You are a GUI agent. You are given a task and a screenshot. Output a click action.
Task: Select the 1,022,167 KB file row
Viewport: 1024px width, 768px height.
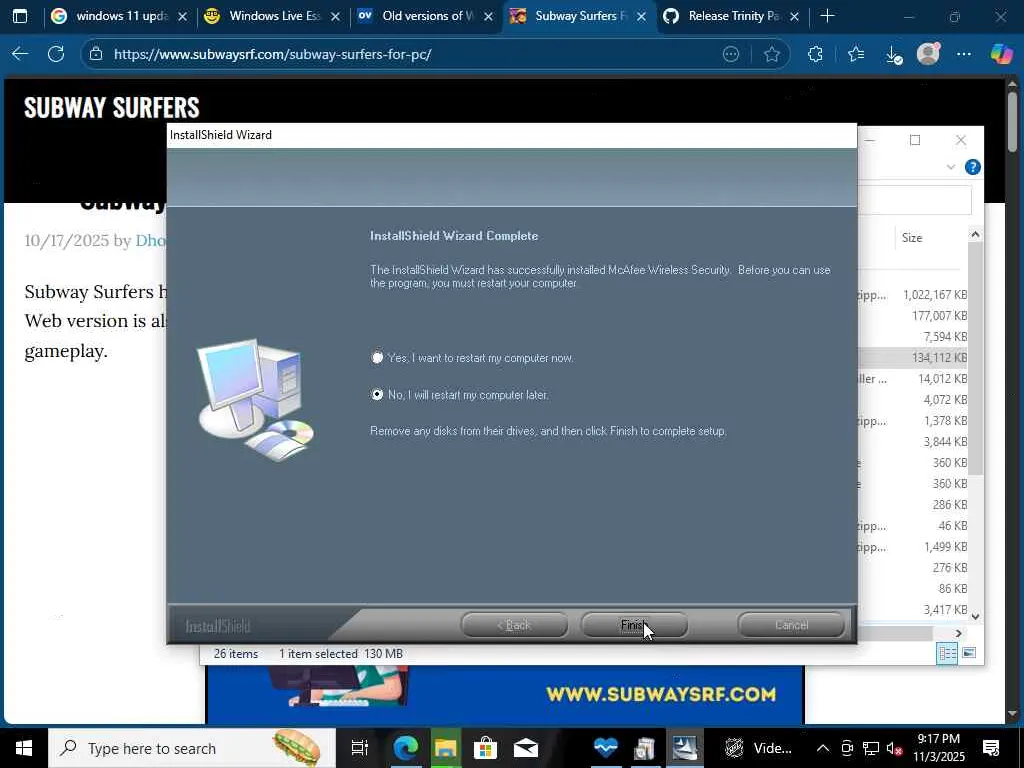(912, 295)
